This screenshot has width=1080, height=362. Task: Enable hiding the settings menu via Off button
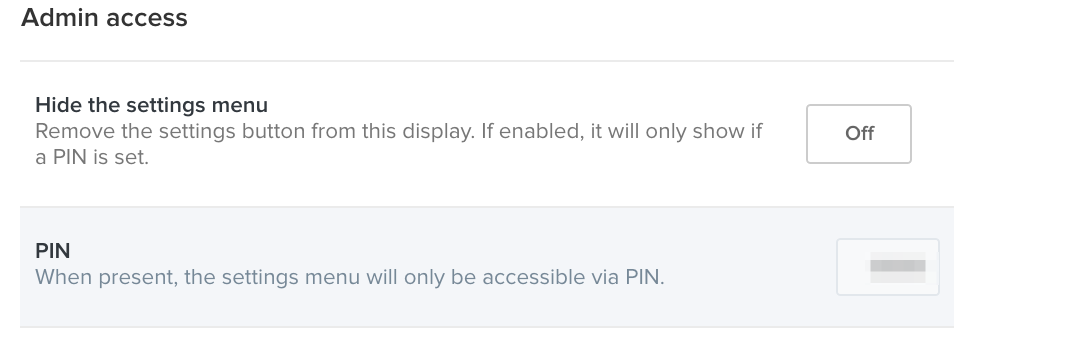[x=858, y=134]
